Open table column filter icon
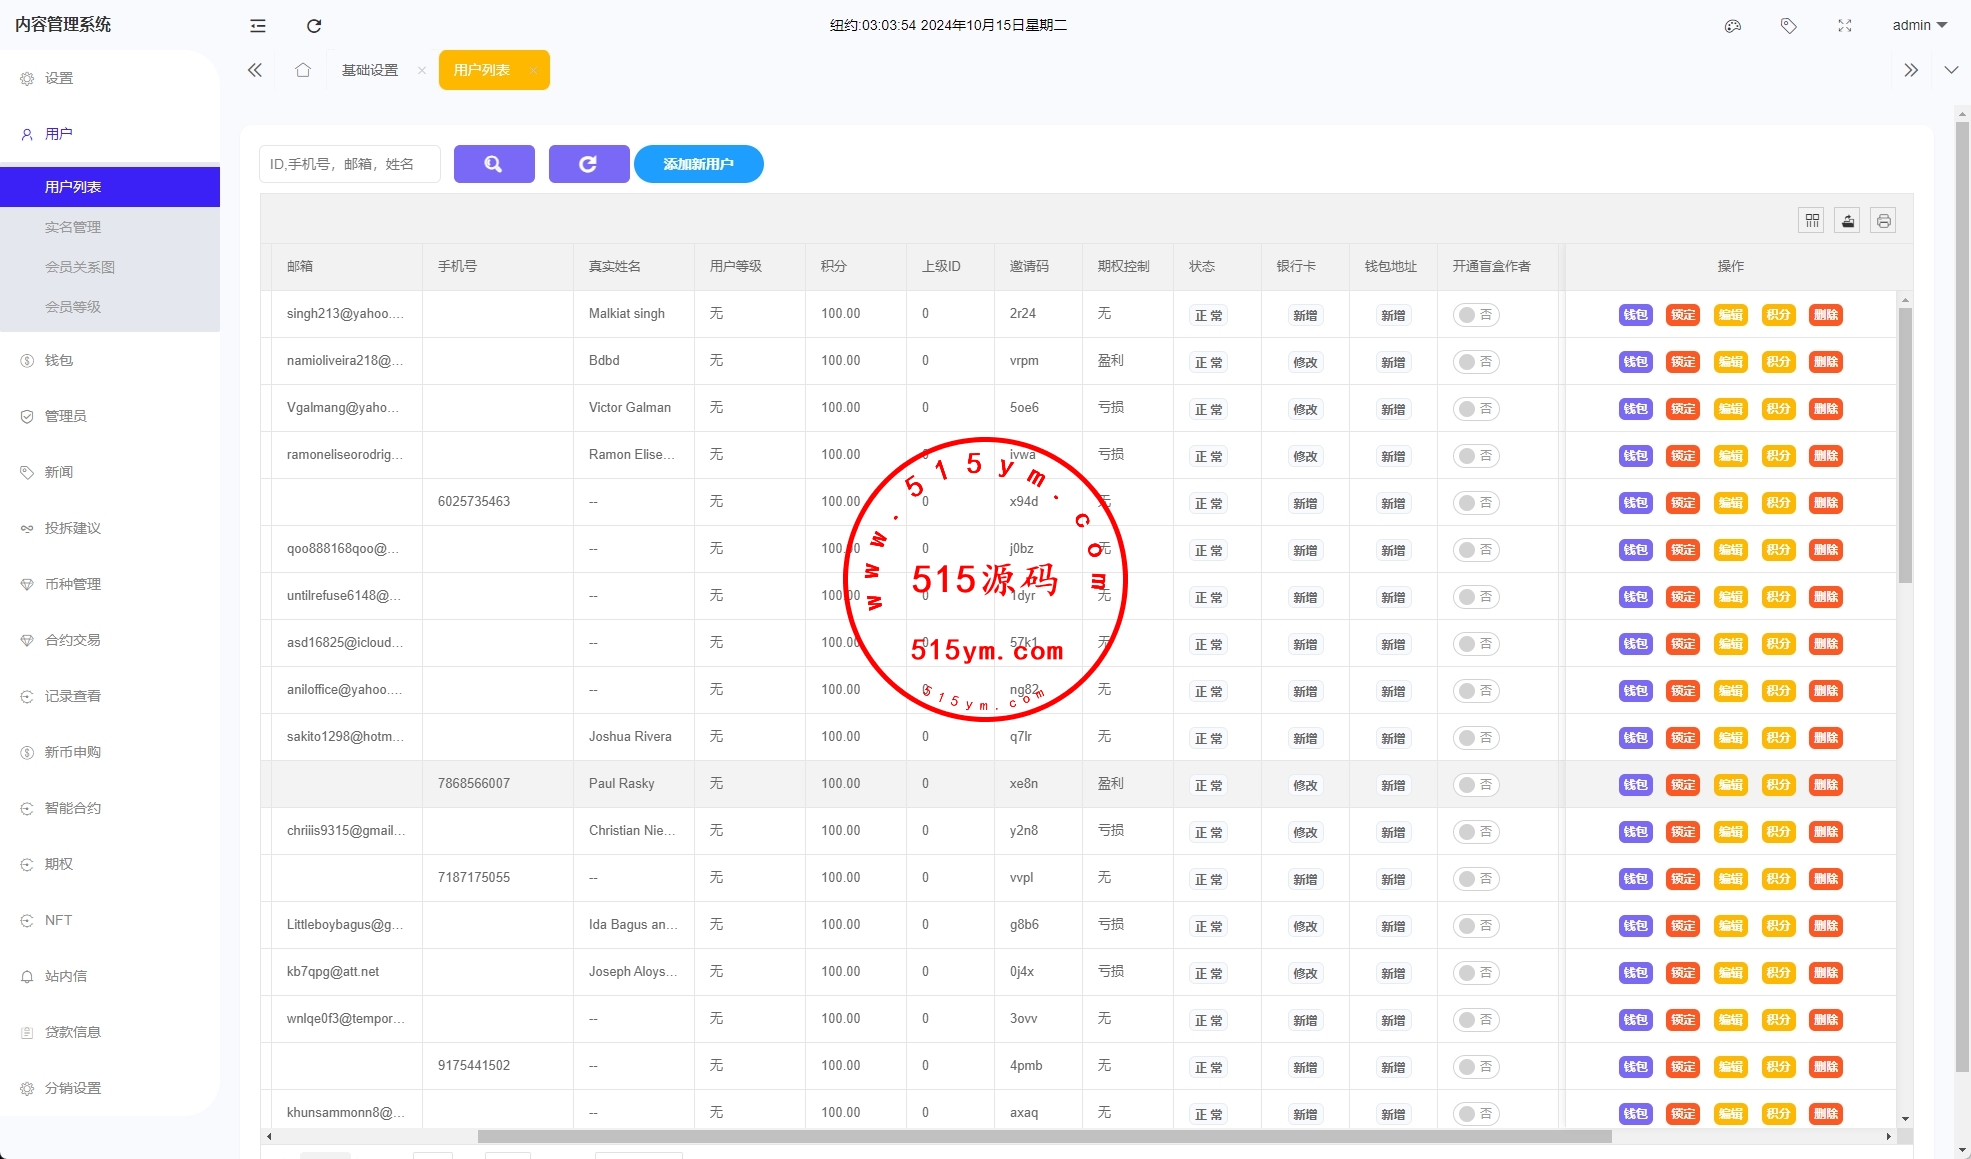This screenshot has height=1159, width=1971. [x=1812, y=221]
